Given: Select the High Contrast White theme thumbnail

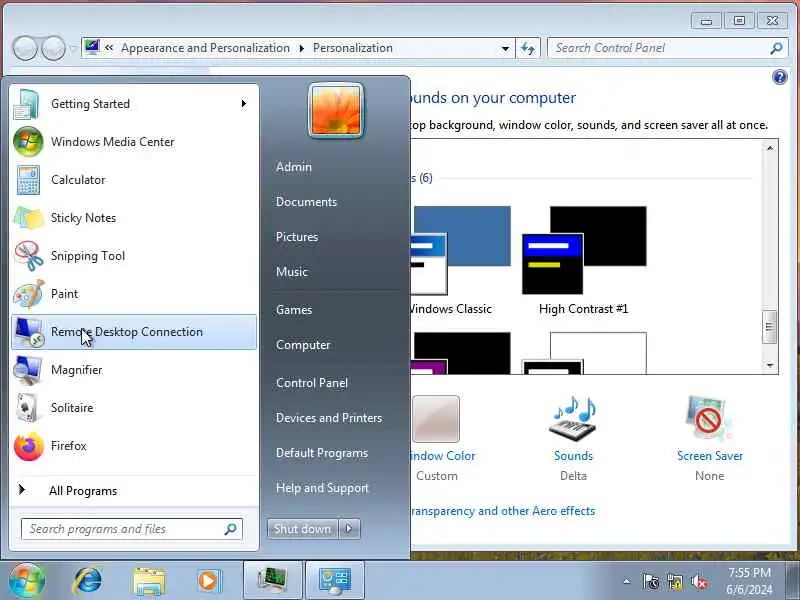Looking at the screenshot, I should tap(584, 353).
